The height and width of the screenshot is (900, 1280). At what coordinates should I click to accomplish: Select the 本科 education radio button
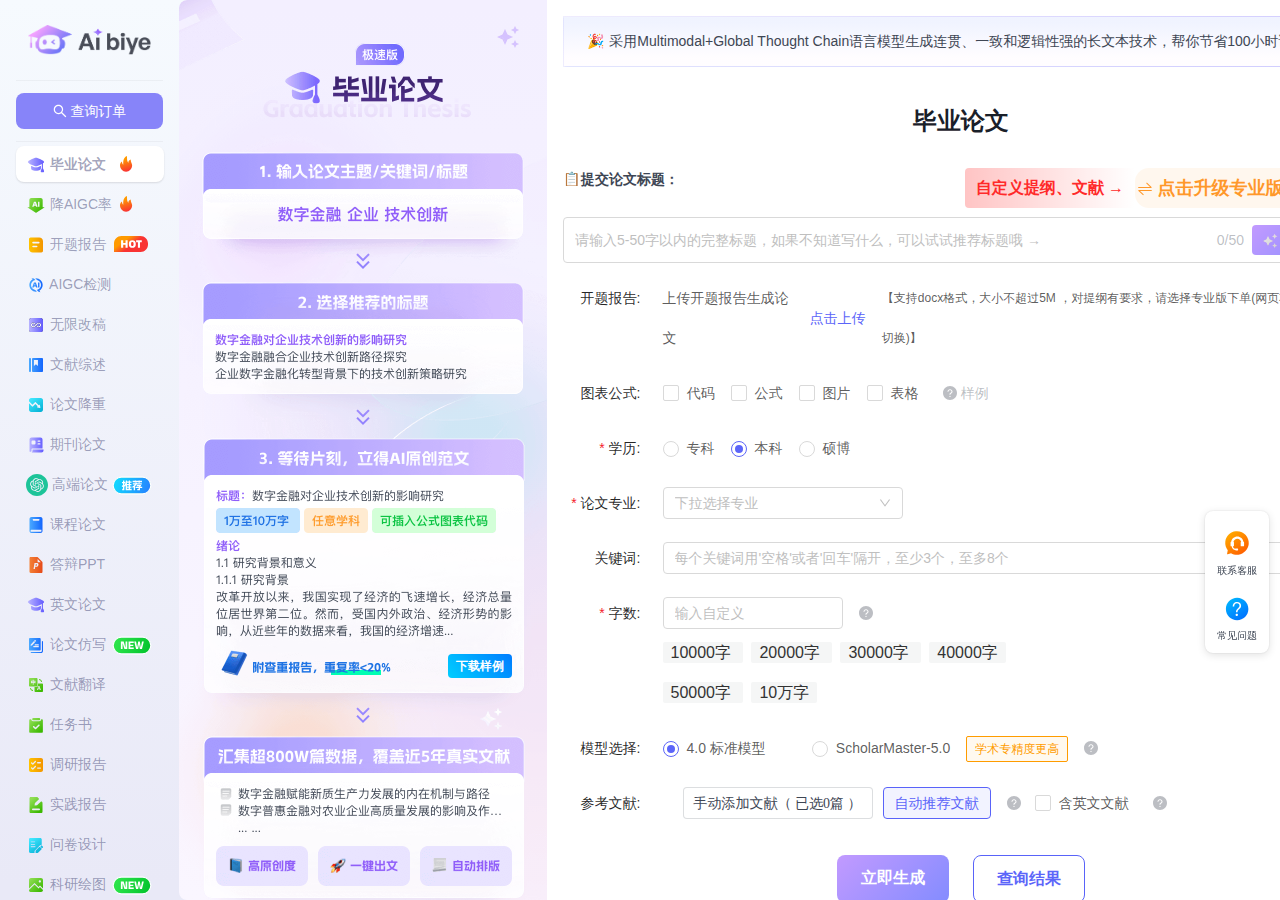[x=739, y=449]
